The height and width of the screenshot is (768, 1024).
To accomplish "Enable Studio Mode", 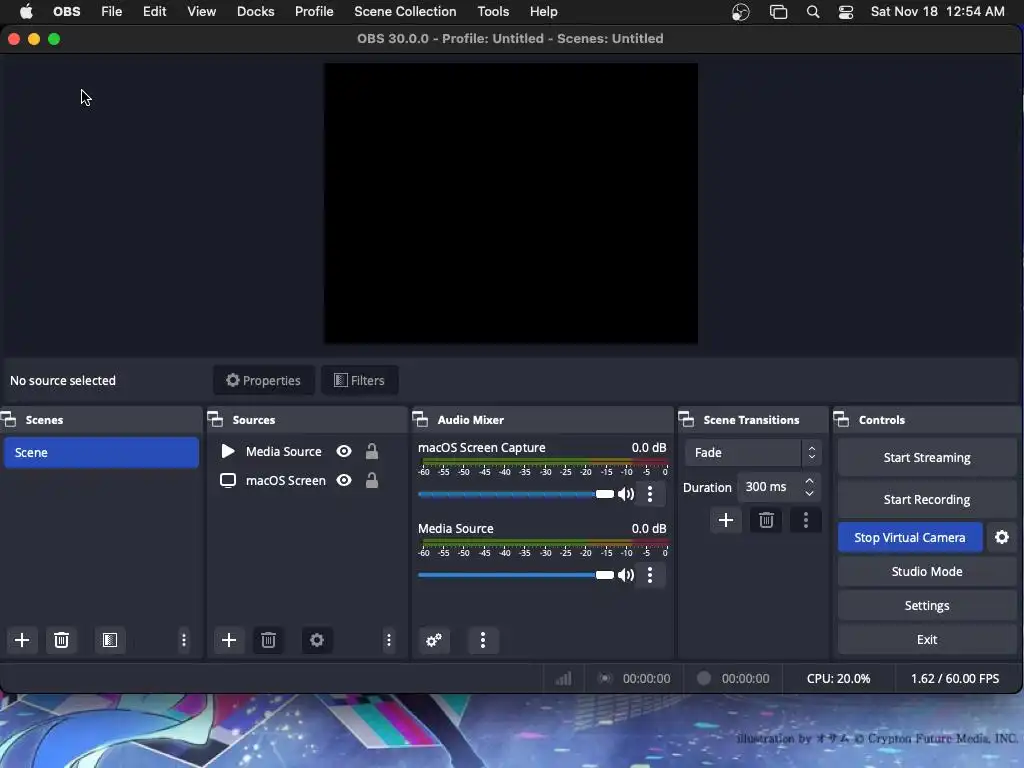I will (x=927, y=571).
